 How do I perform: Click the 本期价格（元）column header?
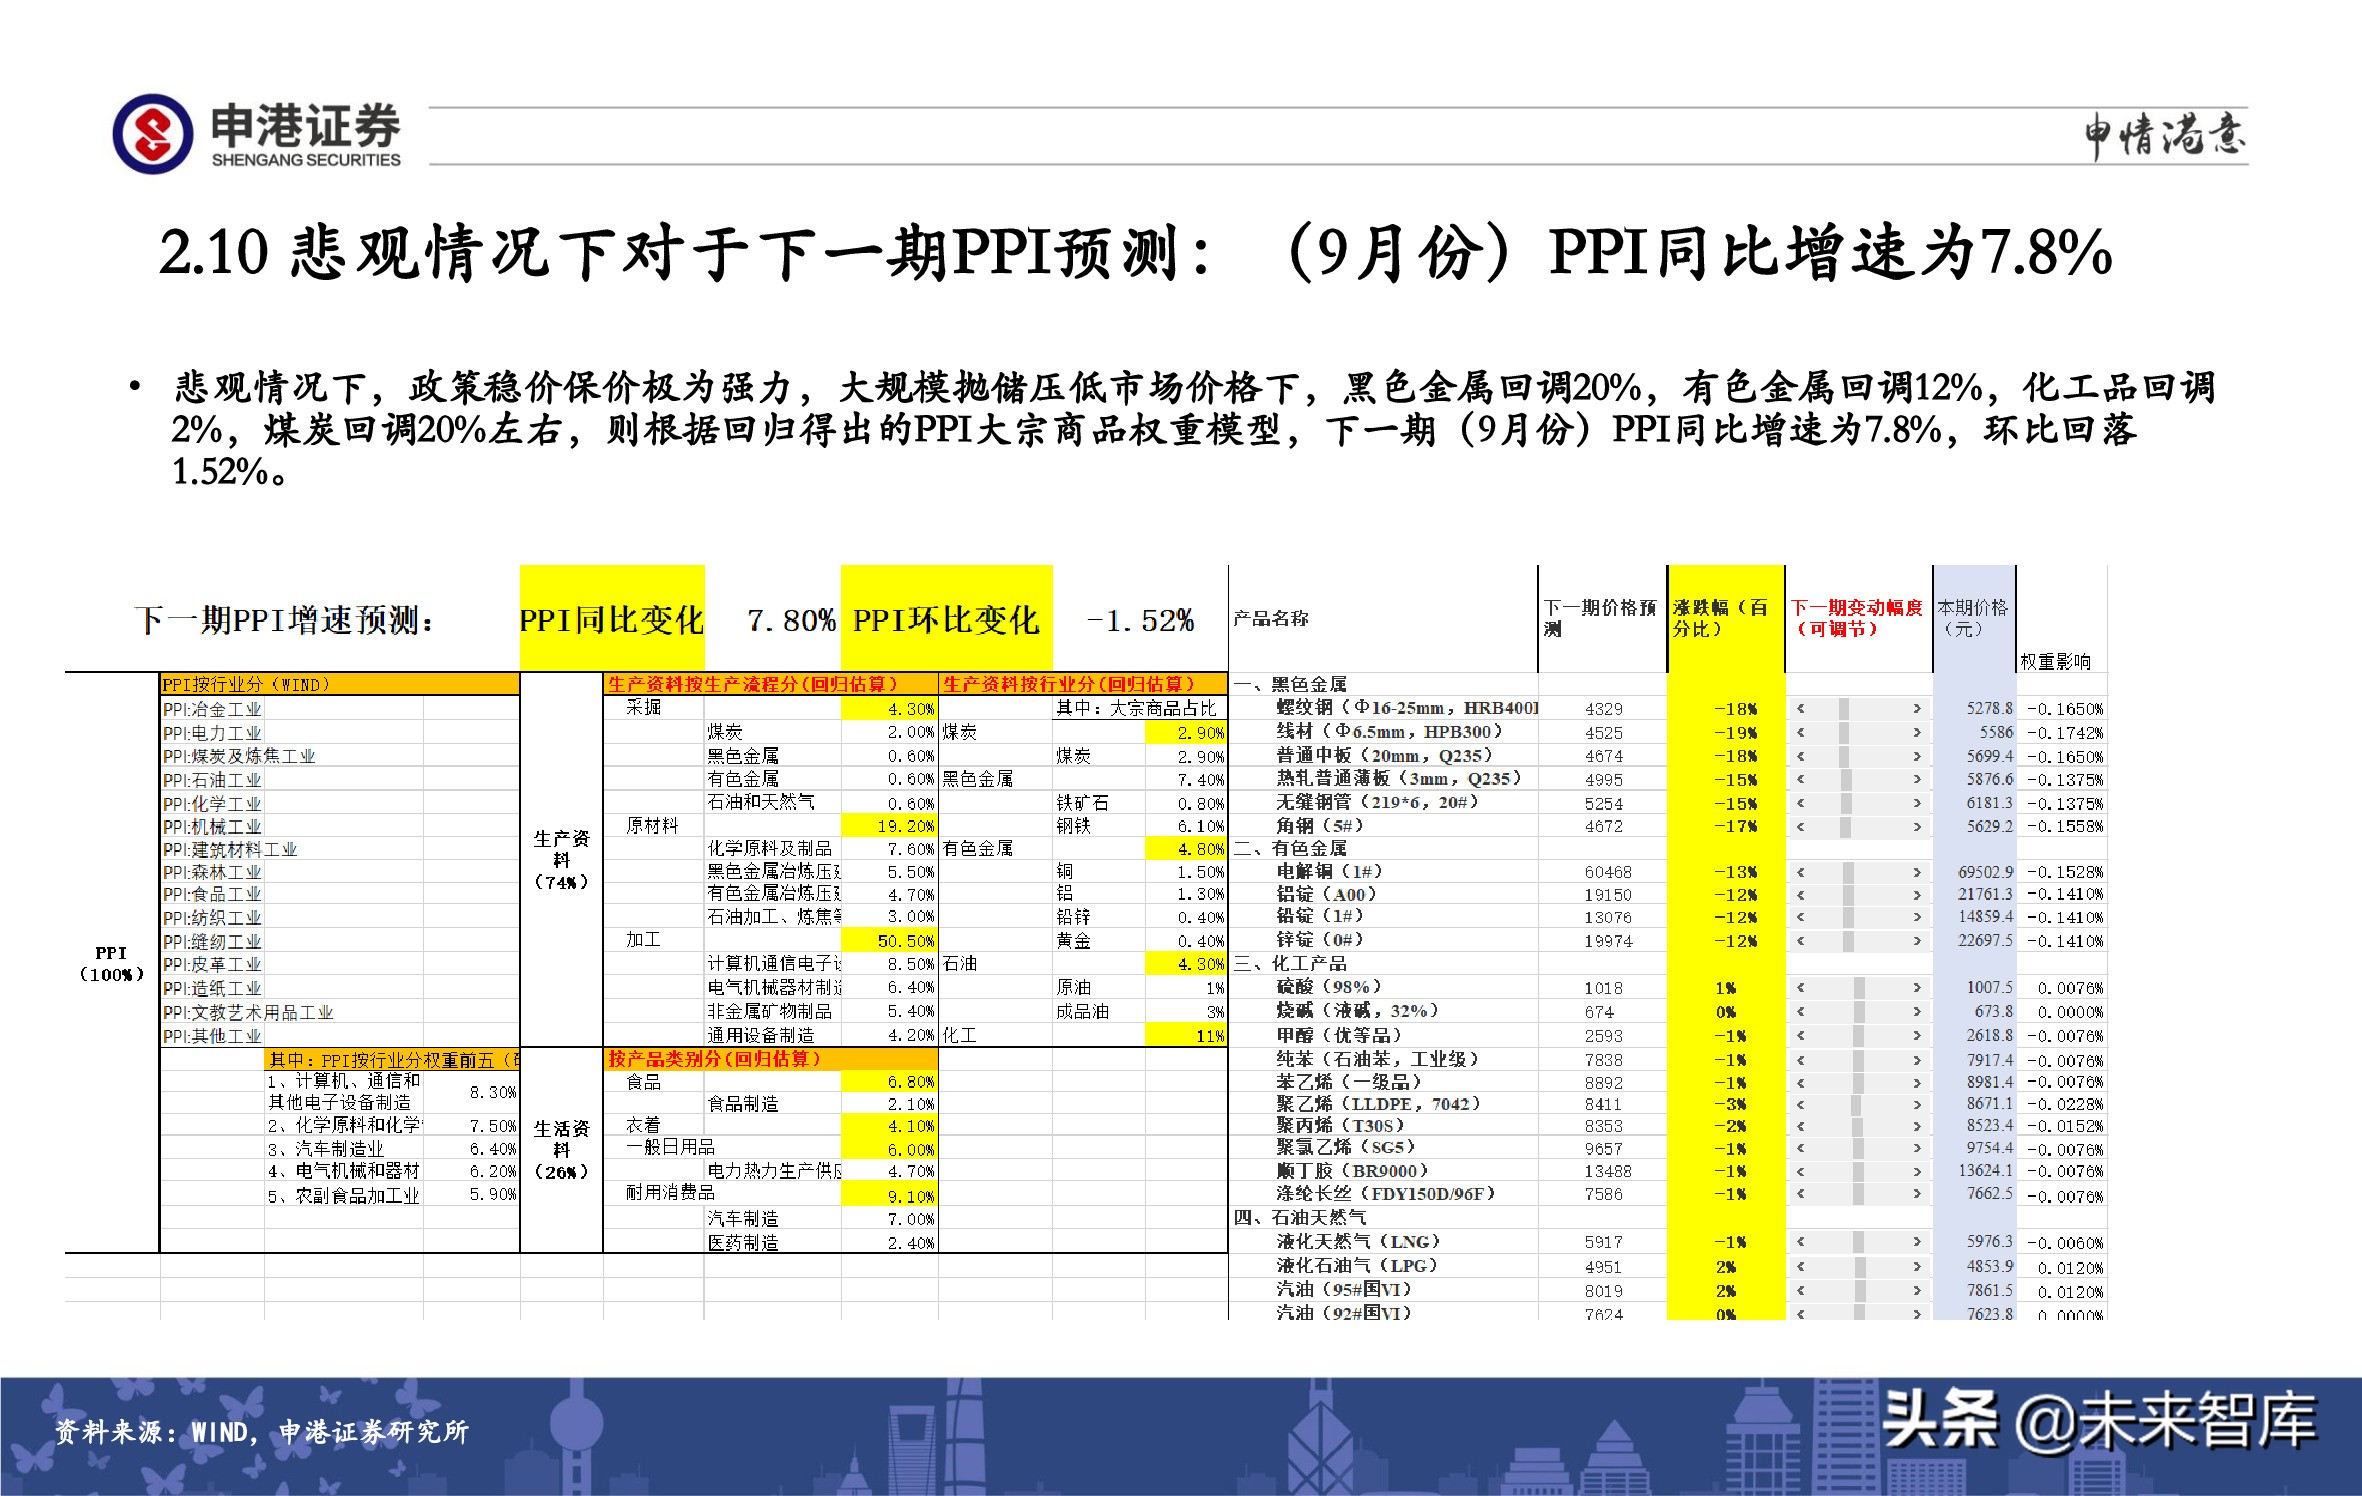(1973, 618)
